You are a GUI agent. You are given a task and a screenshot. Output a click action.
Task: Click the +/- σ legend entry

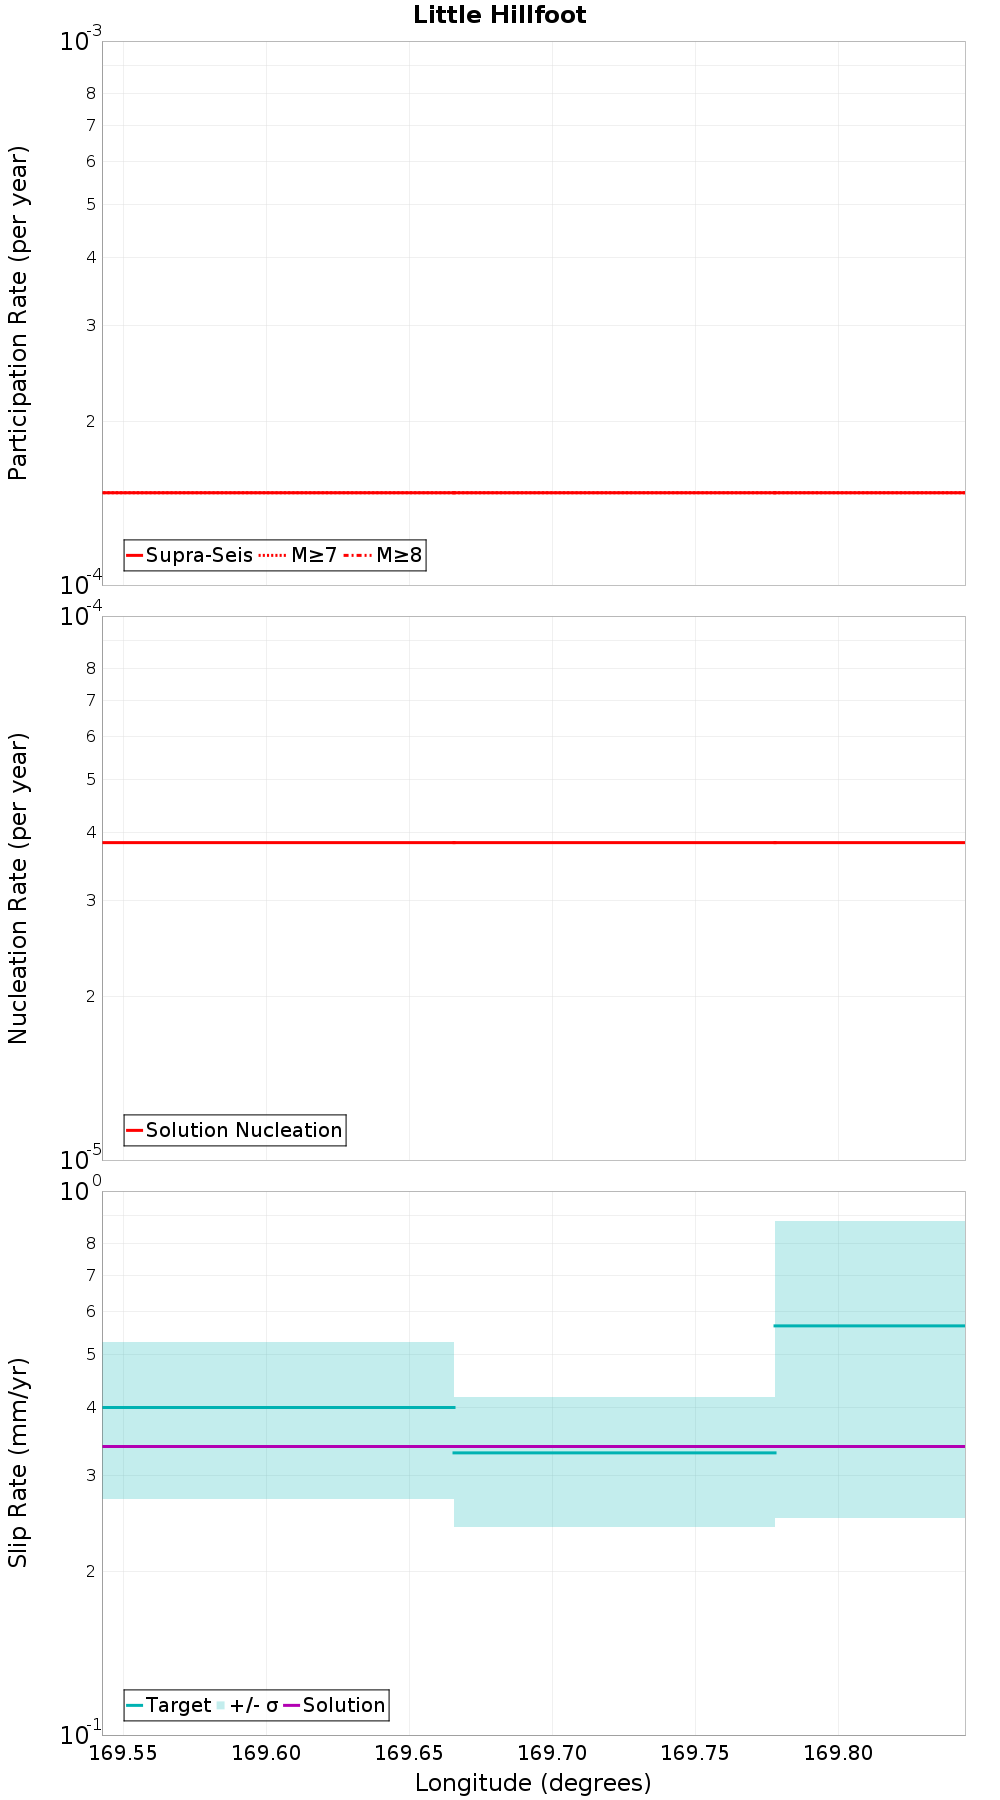pyautogui.click(x=247, y=1705)
